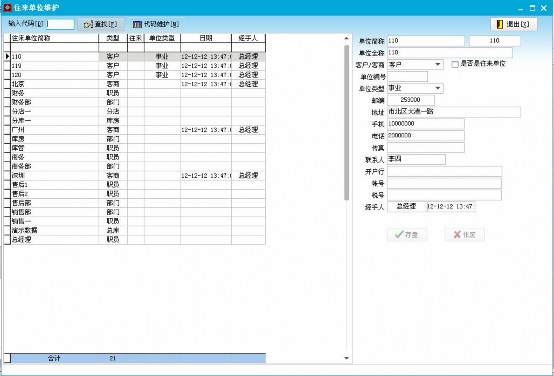Viewport: 554px width, 376px height.
Task: Click the 客户 type cell in 120 row
Action: (x=113, y=75)
